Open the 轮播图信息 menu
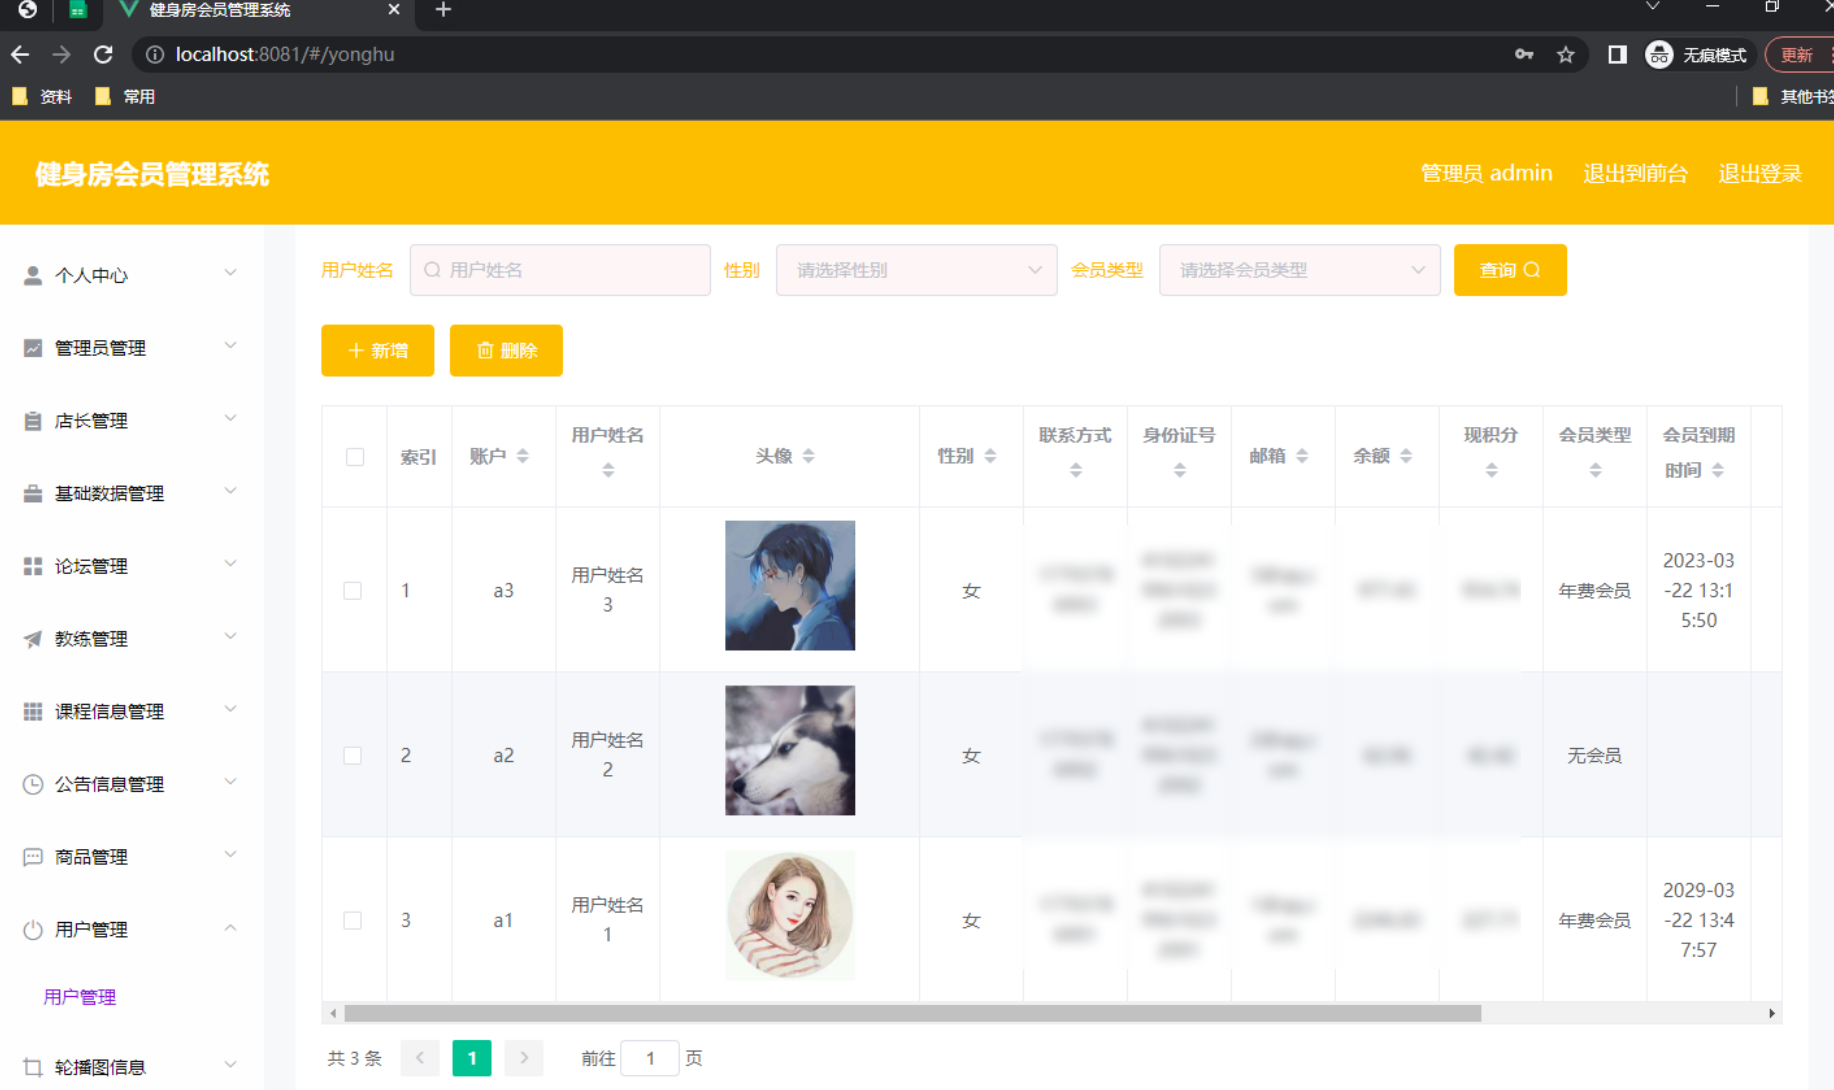The image size is (1834, 1090). click(132, 1067)
